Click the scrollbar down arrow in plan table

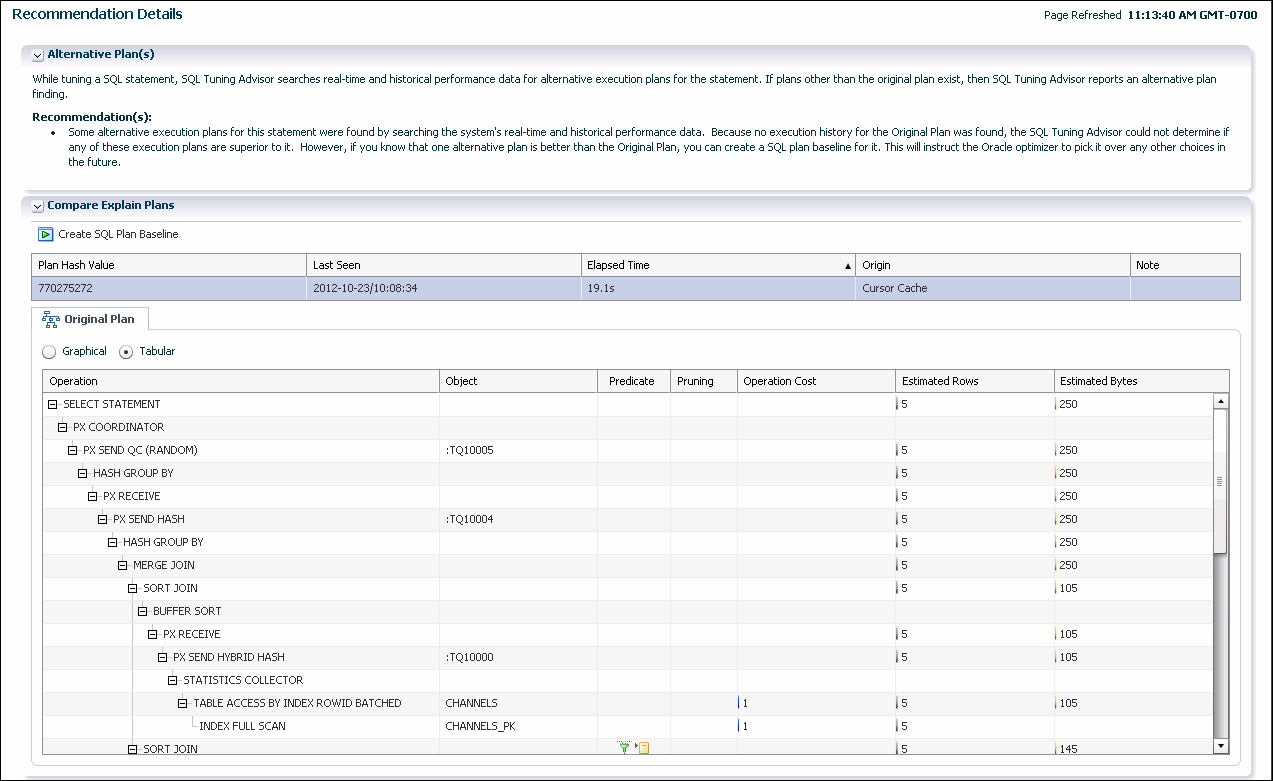pos(1220,745)
